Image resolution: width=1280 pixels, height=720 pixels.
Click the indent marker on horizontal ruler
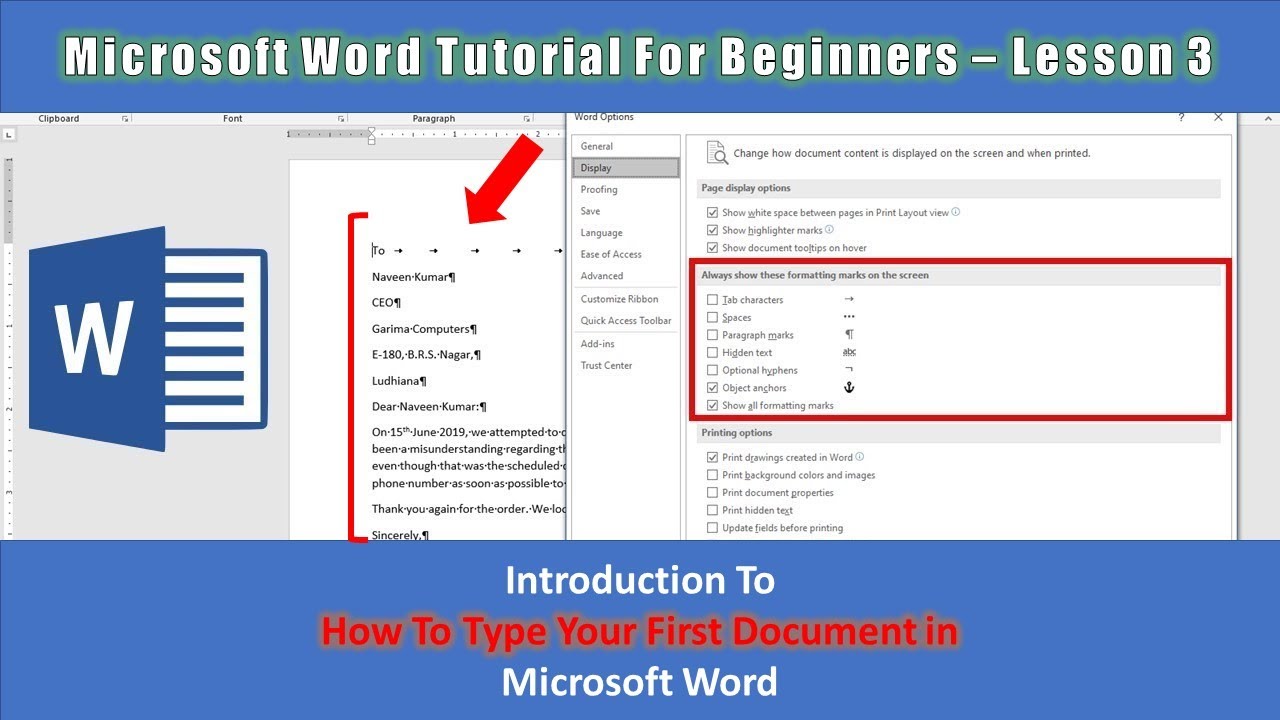pyautogui.click(x=372, y=135)
